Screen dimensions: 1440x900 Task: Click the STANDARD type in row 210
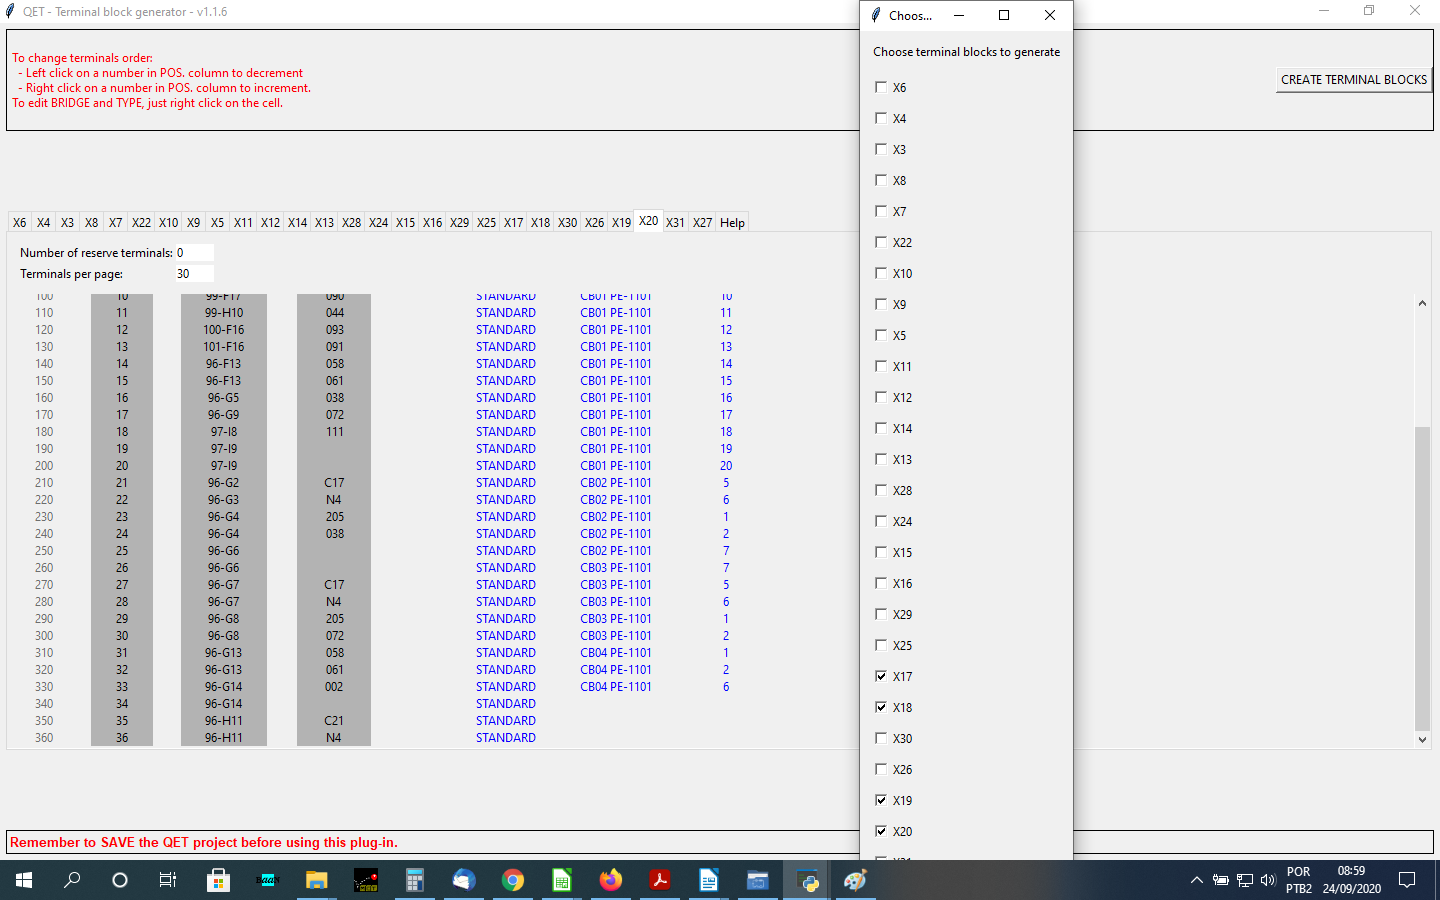505,483
